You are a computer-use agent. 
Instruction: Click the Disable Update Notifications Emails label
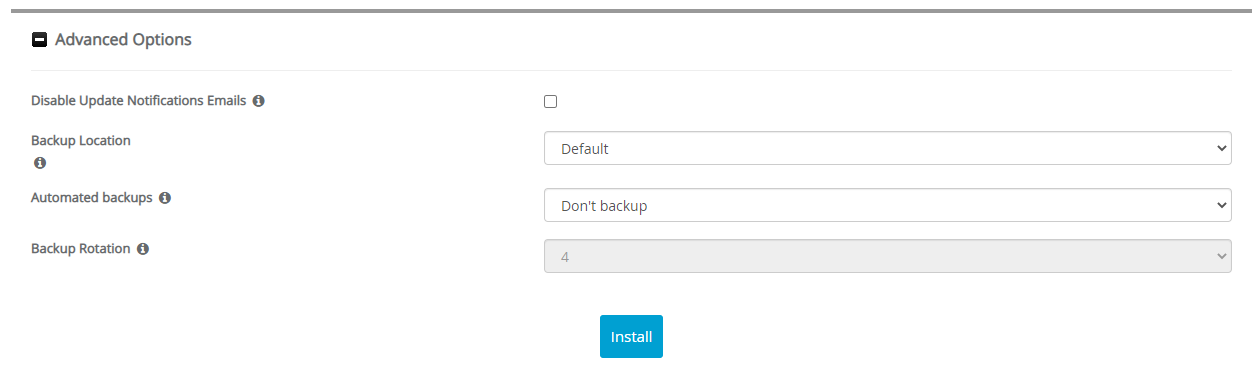[x=138, y=101]
